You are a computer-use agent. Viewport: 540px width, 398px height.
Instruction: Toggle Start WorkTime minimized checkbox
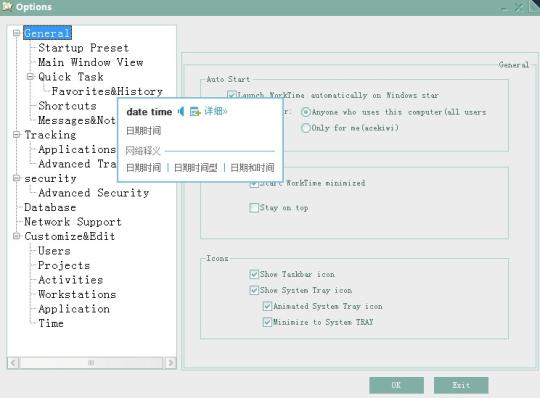(254, 184)
